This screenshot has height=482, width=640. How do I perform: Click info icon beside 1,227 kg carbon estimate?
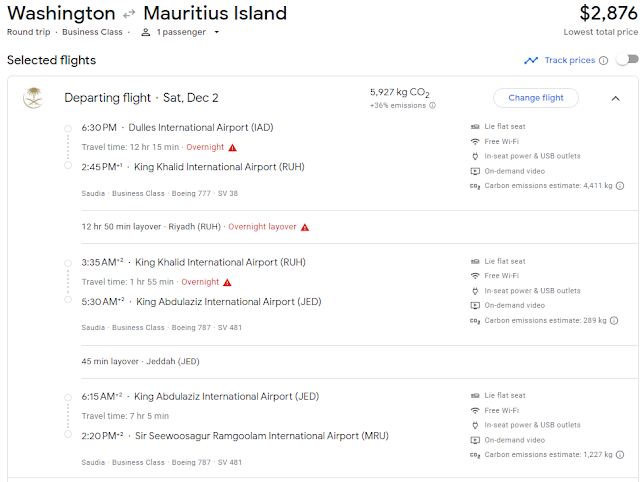[x=620, y=455]
